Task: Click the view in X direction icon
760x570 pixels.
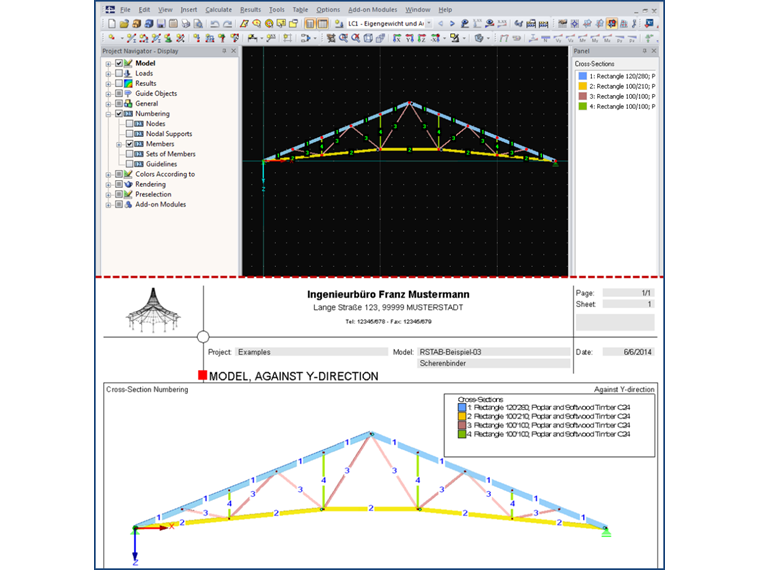Action: (x=397, y=38)
